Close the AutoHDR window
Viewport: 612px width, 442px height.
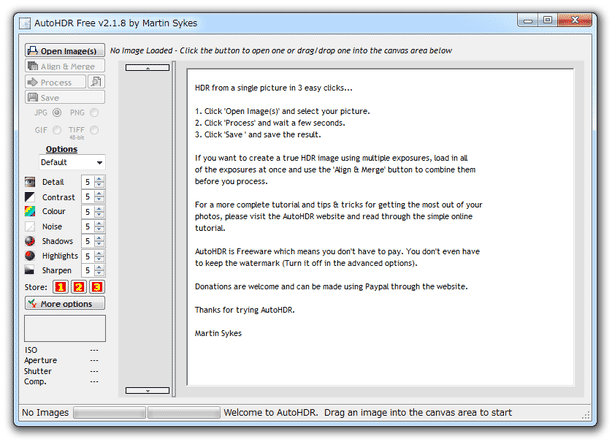pos(575,20)
